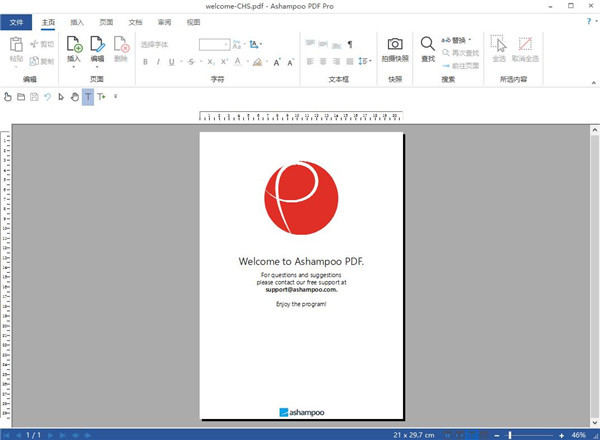Toggle the active text edit tool
The width and height of the screenshot is (600, 440).
pos(88,97)
